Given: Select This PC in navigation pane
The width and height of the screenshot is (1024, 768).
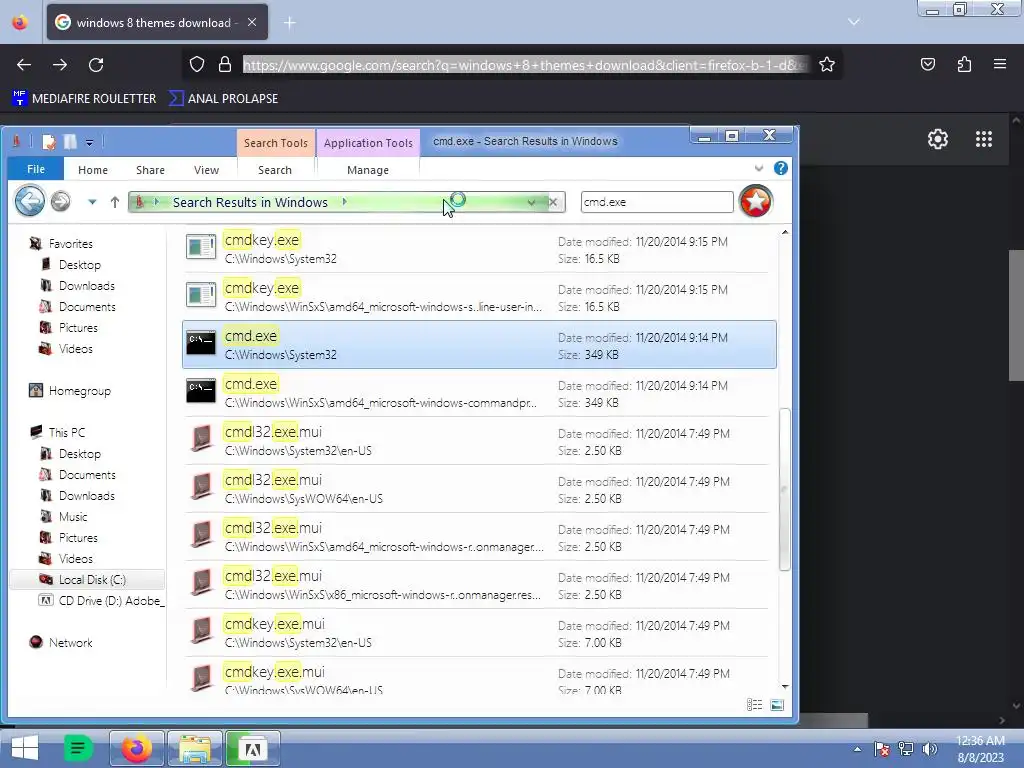Looking at the screenshot, I should (67, 432).
